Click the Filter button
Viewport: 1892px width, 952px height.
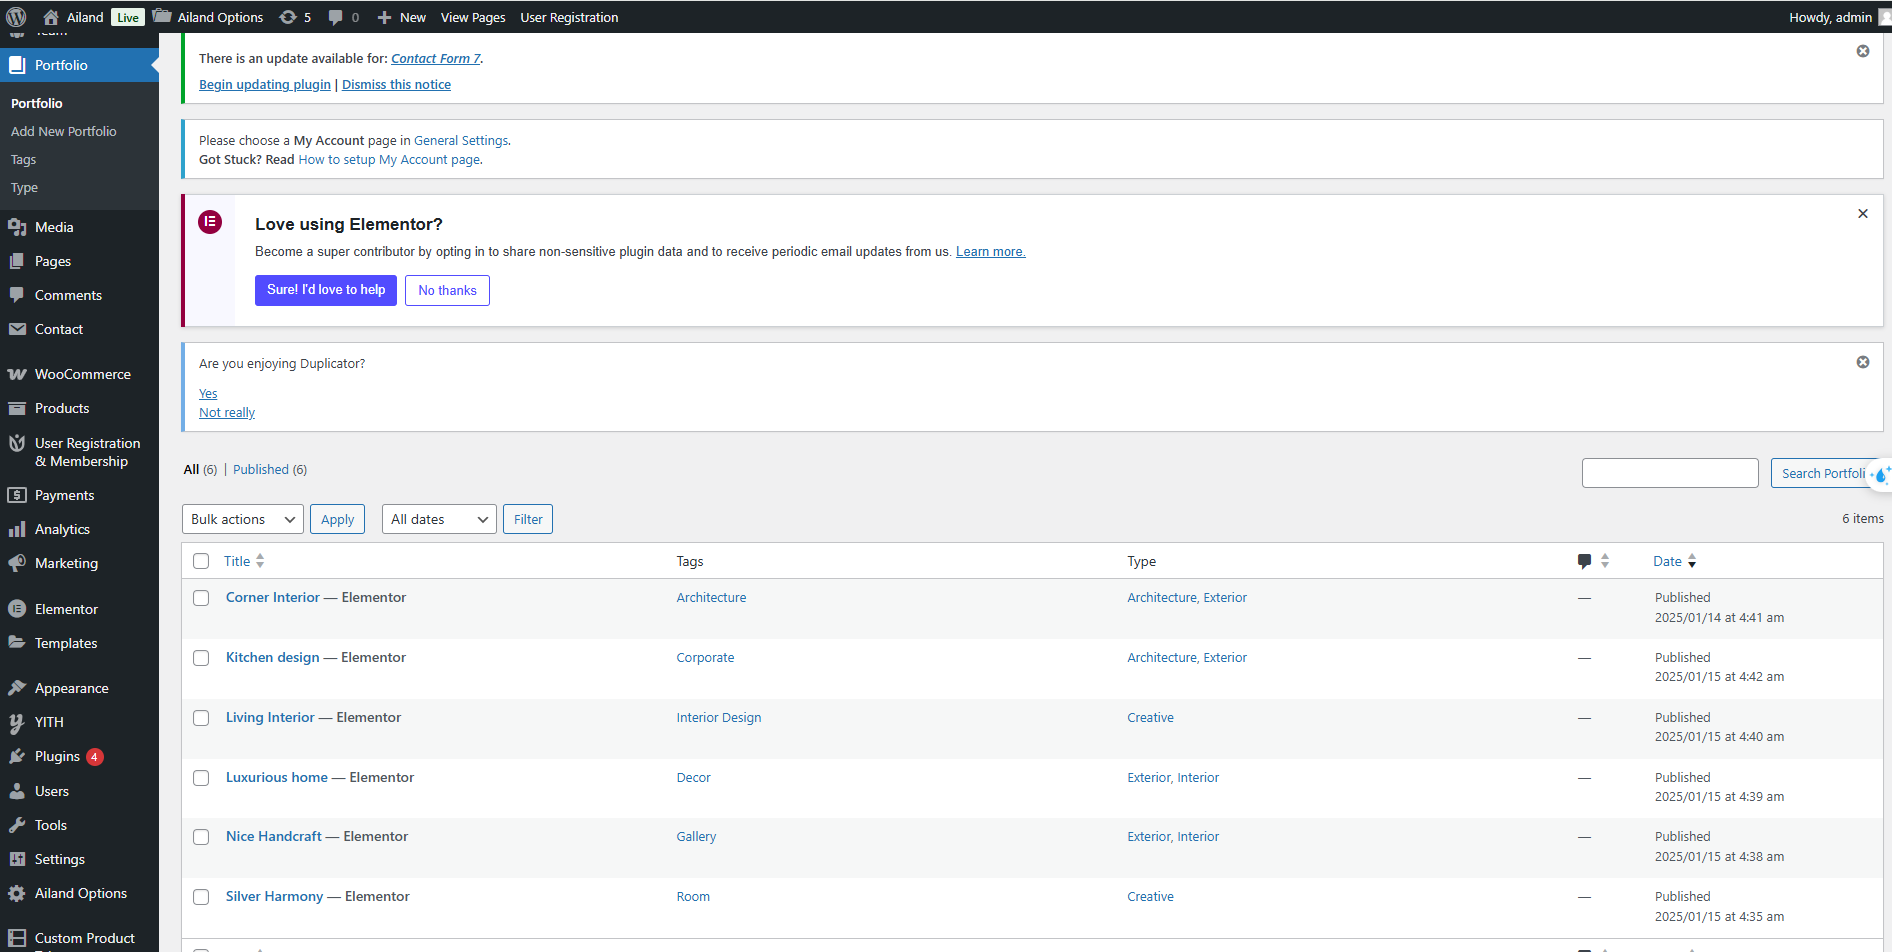(x=528, y=519)
